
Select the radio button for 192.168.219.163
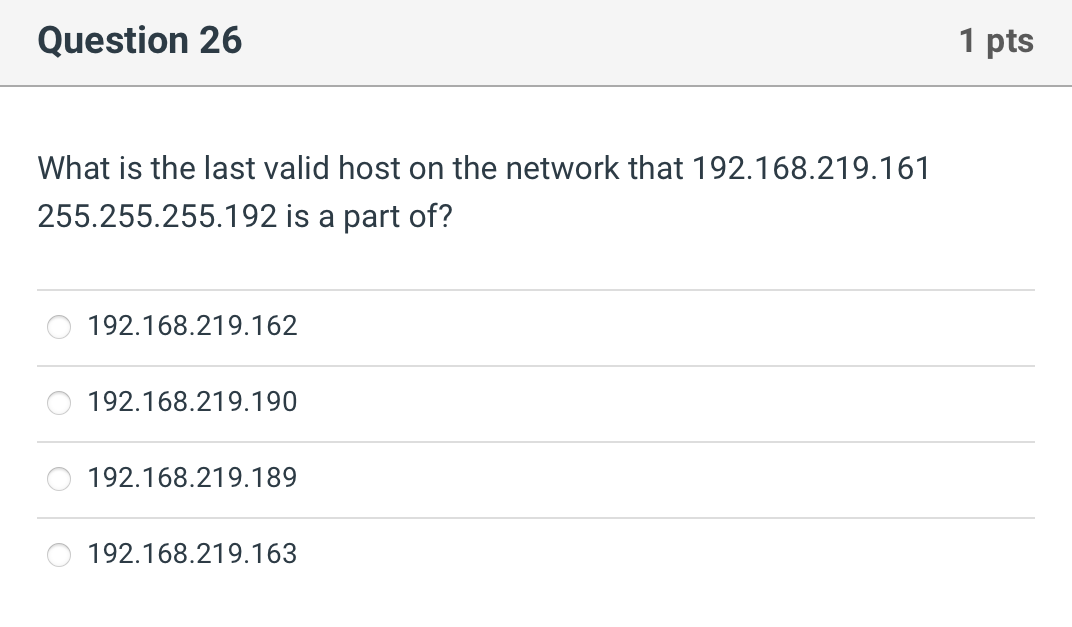58,555
